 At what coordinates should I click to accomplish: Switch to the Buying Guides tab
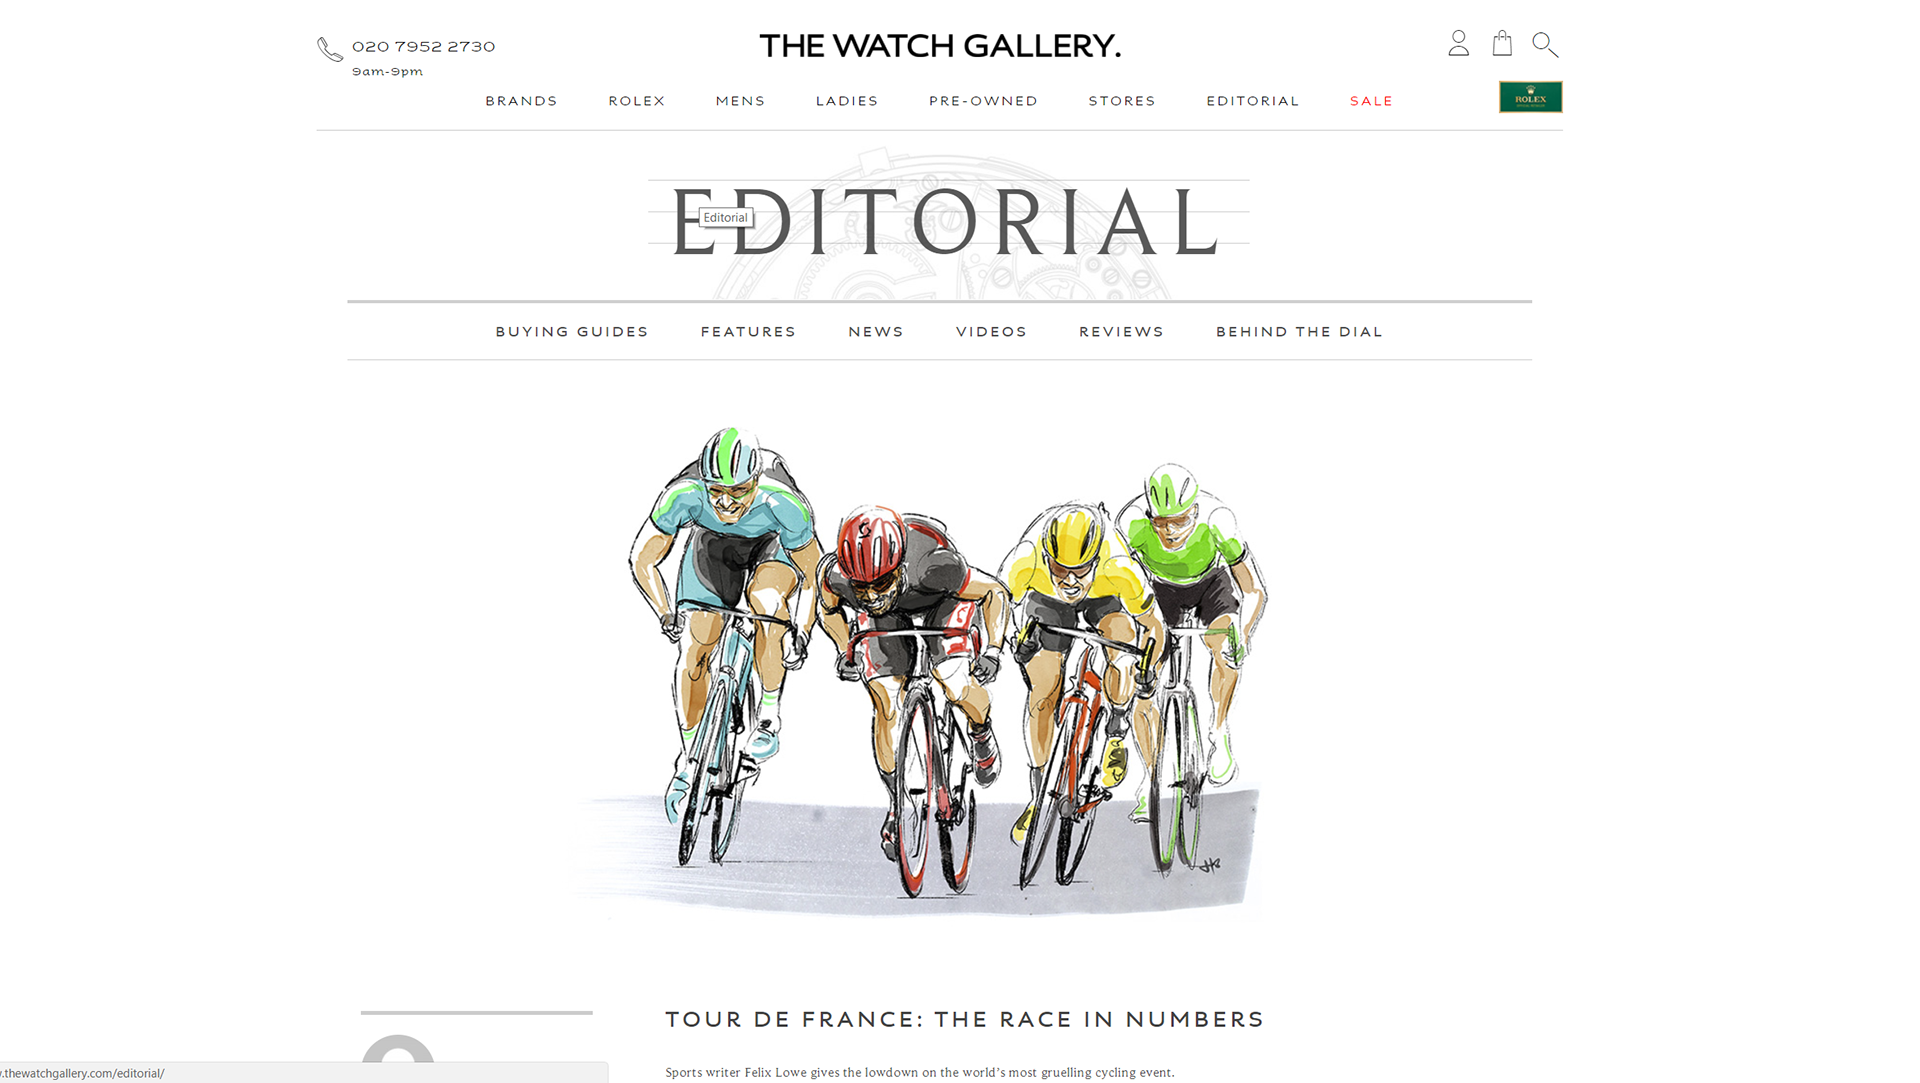(x=572, y=332)
